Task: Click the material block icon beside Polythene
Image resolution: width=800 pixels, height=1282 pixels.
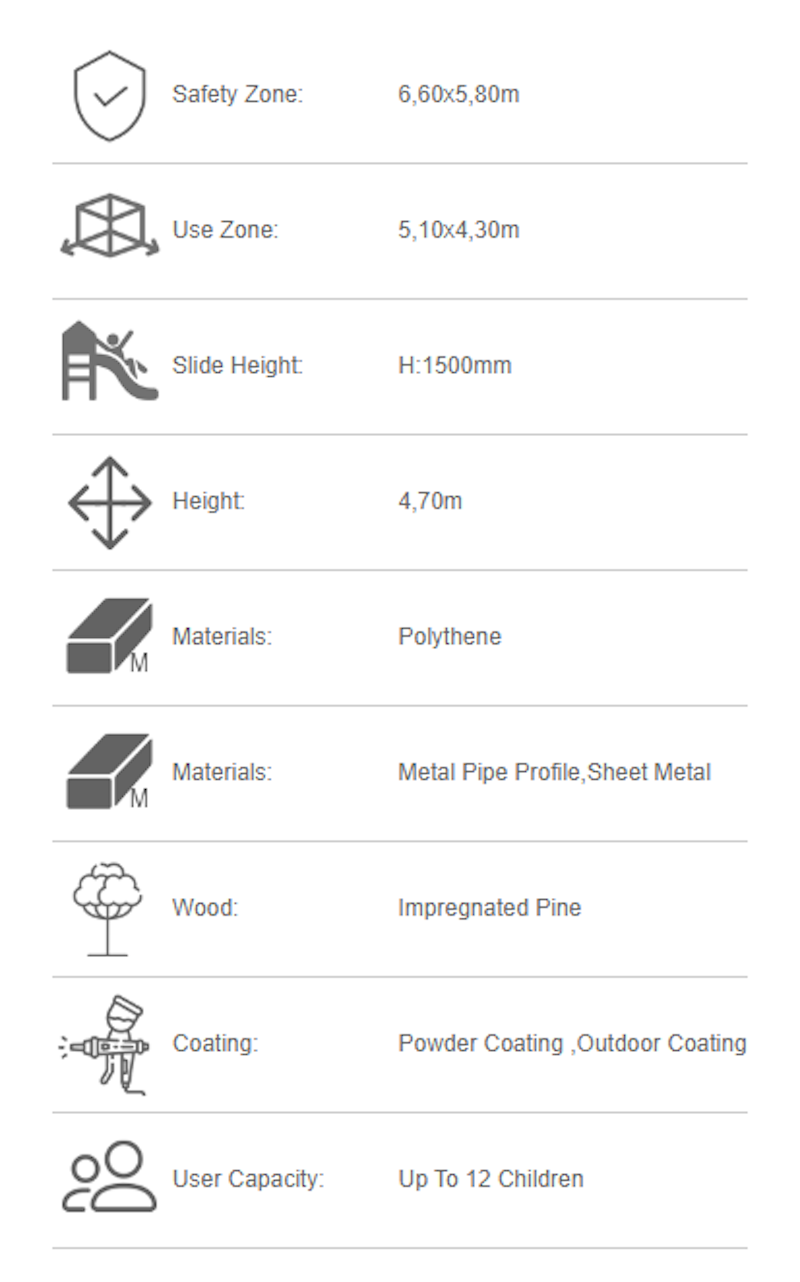Action: tap(109, 636)
